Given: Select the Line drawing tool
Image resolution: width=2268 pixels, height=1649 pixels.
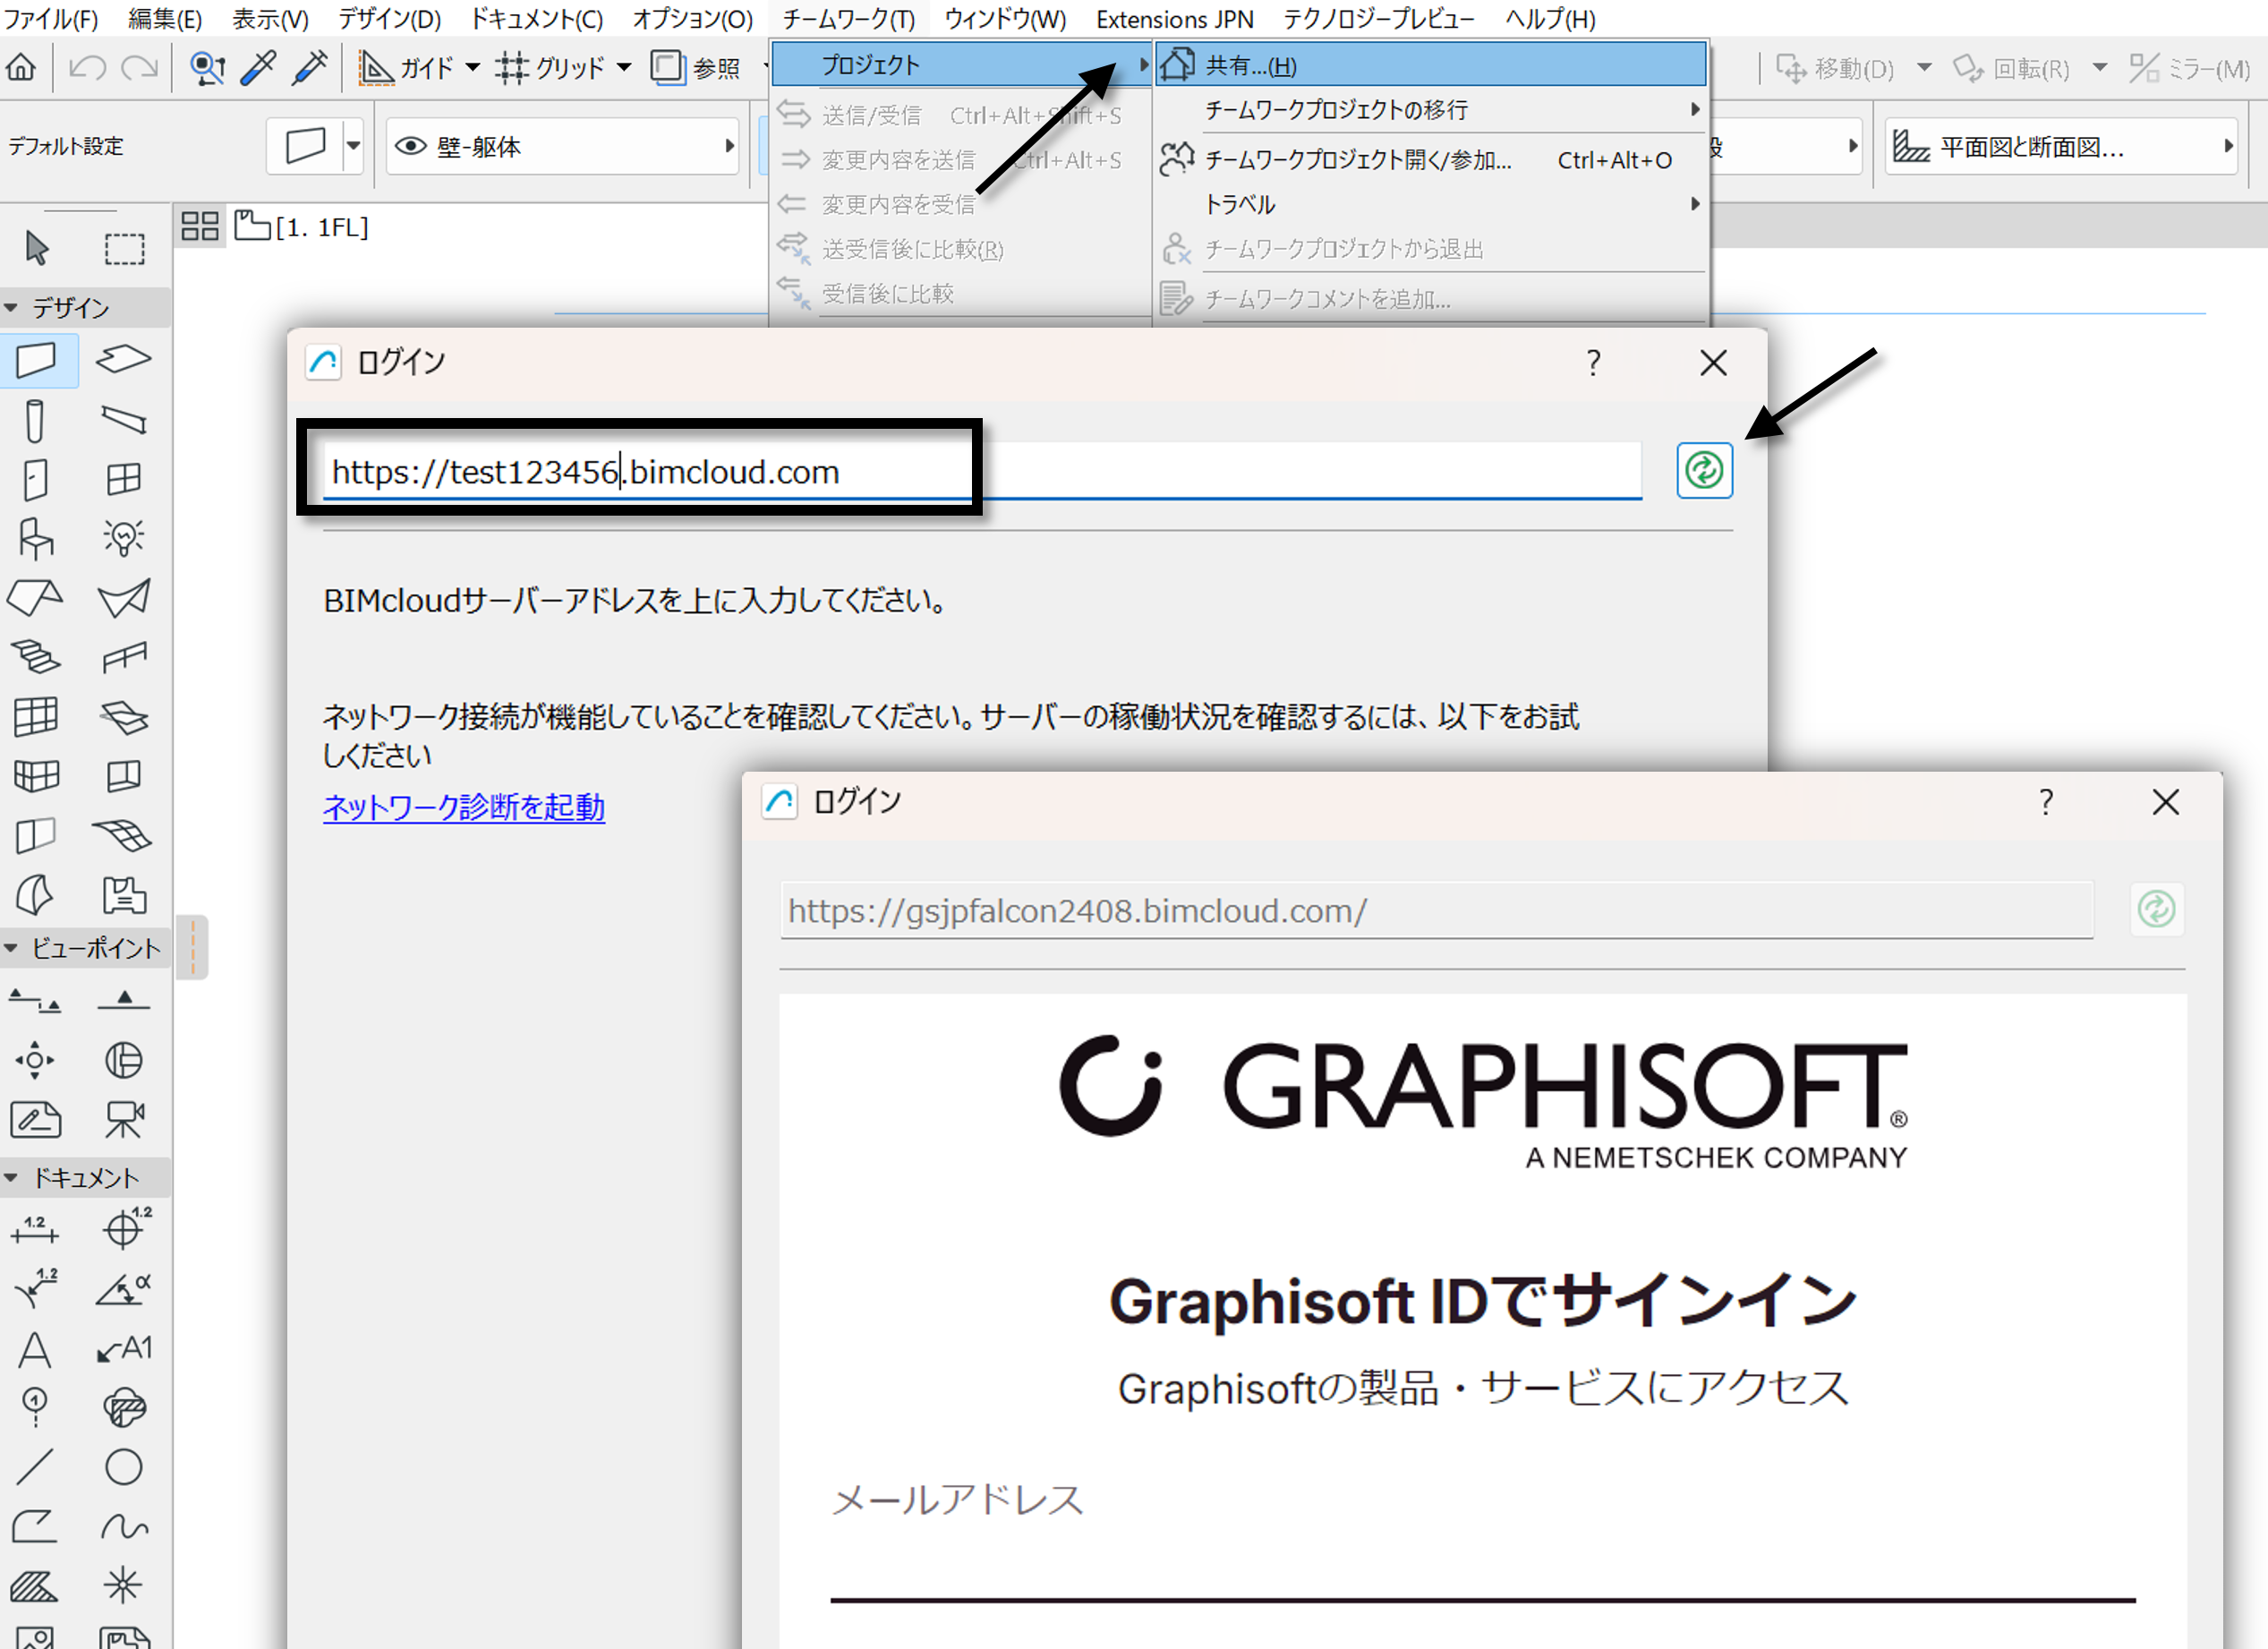Looking at the screenshot, I should (35, 1467).
